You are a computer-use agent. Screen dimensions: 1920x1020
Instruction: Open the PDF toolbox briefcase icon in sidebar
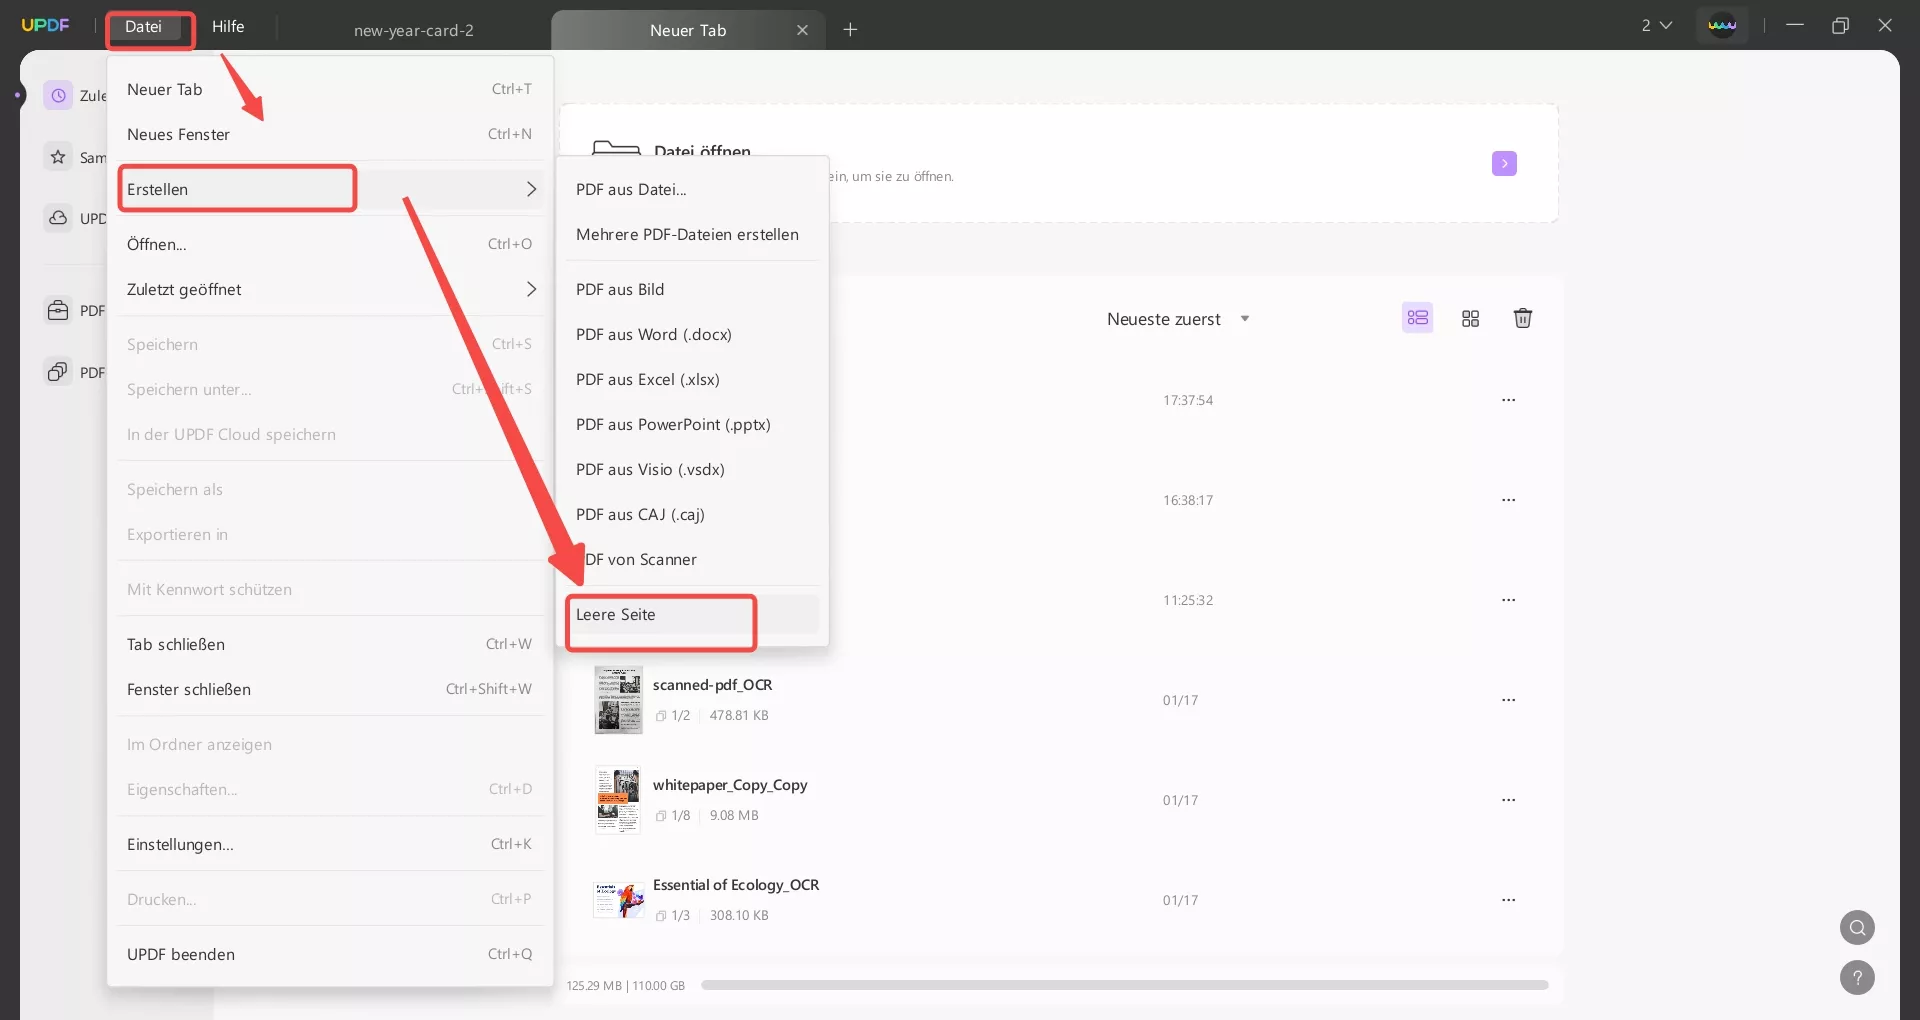pyautogui.click(x=59, y=310)
